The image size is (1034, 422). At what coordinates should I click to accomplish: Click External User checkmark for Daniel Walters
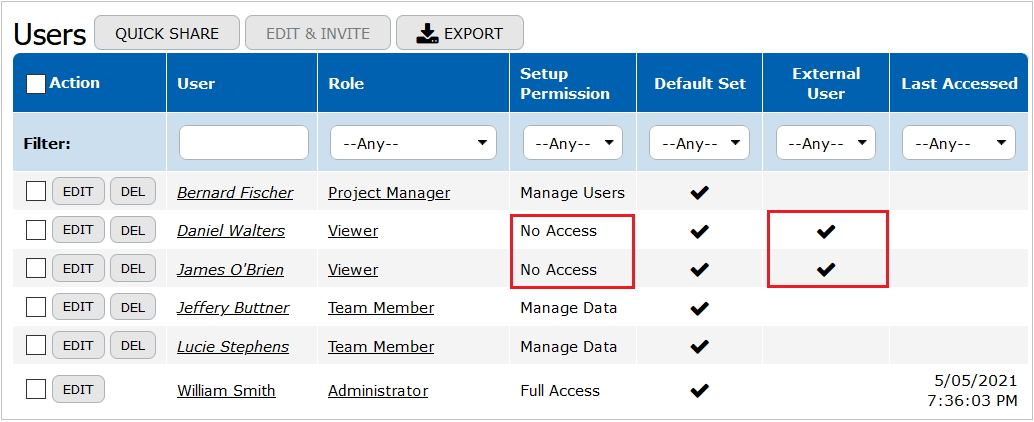[826, 231]
